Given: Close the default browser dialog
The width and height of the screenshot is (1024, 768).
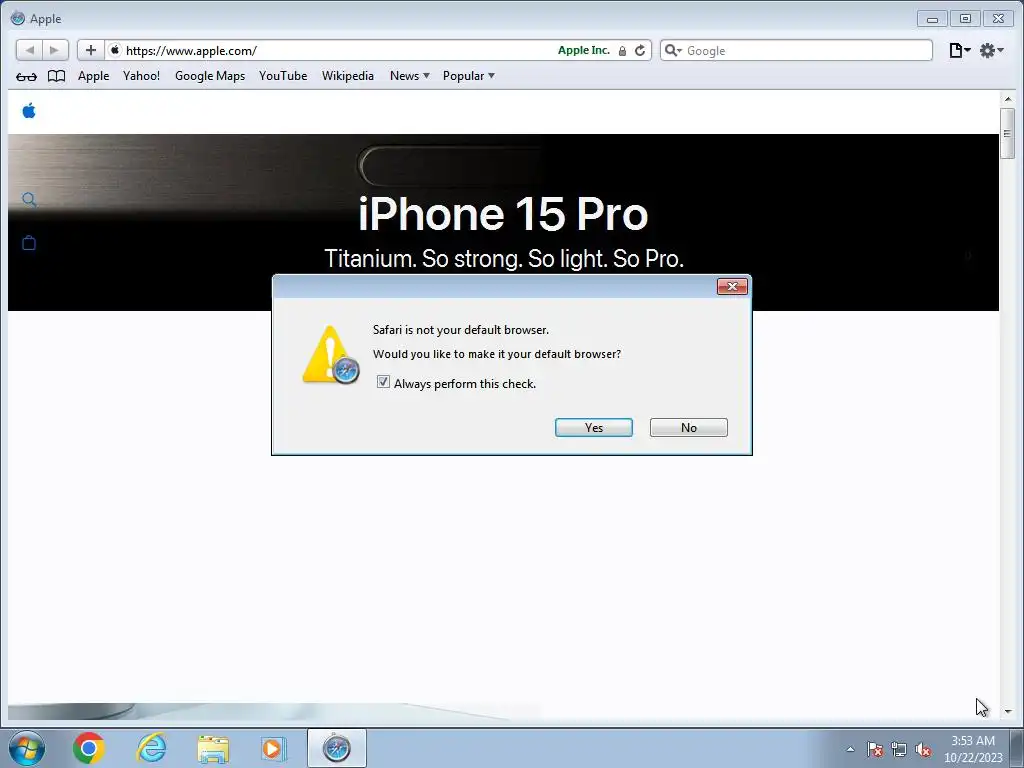Looking at the screenshot, I should (x=732, y=286).
